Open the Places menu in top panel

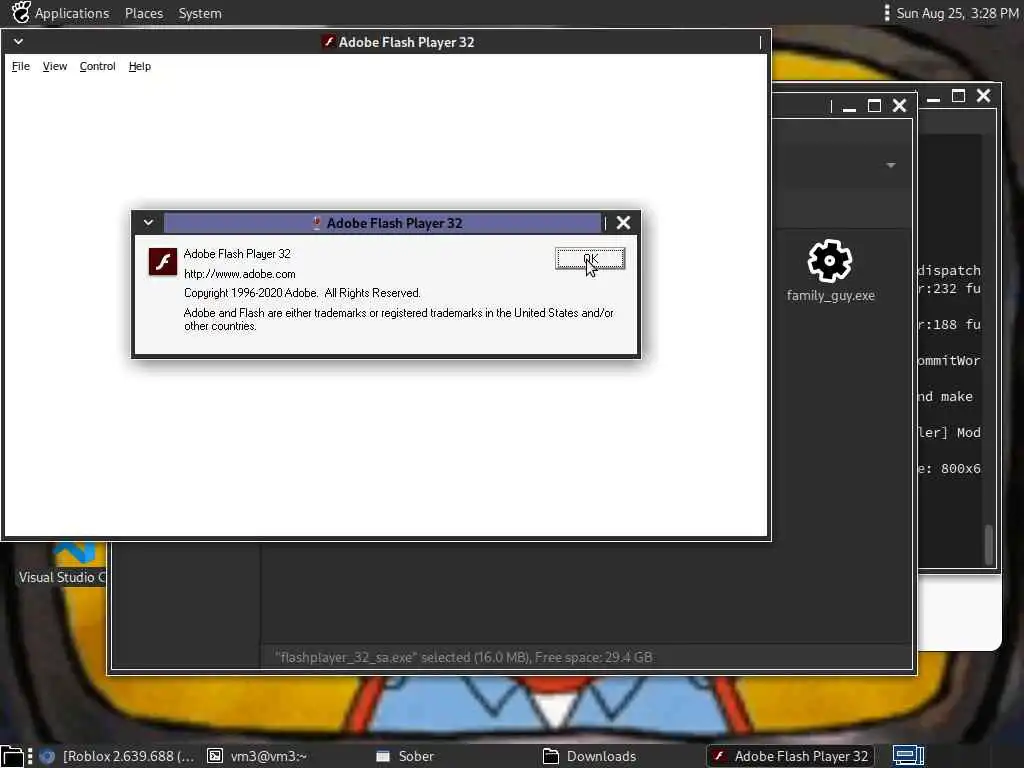(x=144, y=13)
